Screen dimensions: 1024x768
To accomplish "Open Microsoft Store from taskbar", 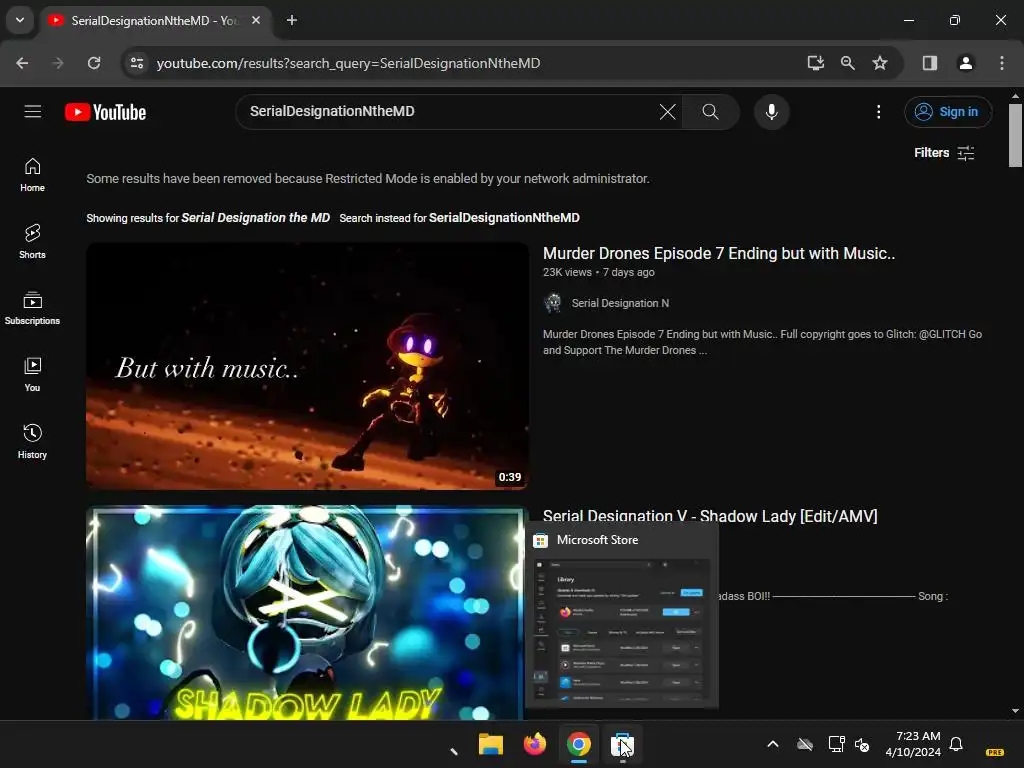I will [622, 744].
